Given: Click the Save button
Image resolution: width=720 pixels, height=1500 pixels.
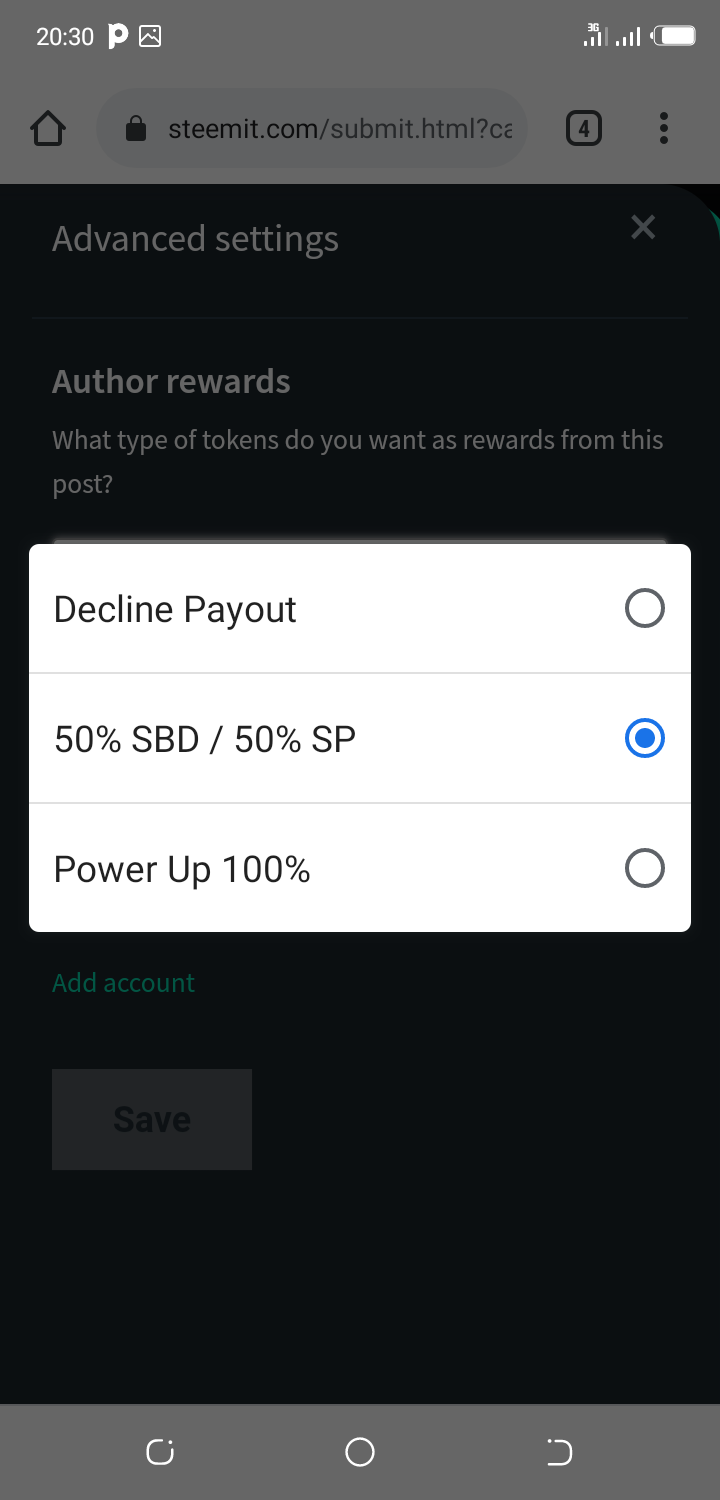Looking at the screenshot, I should point(152,1119).
